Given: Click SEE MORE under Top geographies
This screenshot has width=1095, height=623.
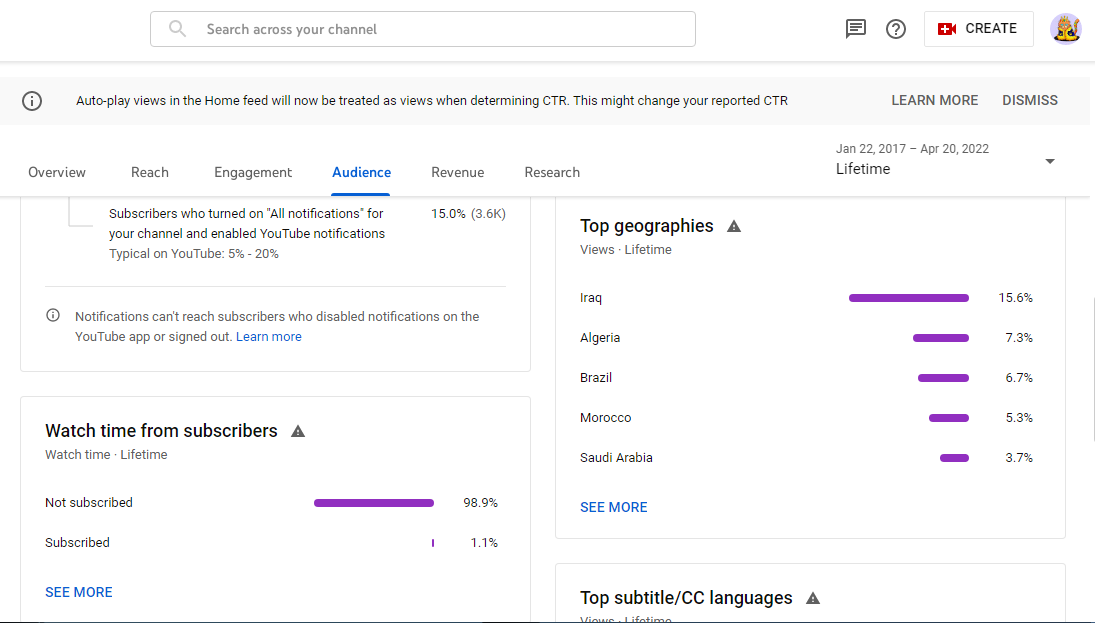Looking at the screenshot, I should point(614,508).
